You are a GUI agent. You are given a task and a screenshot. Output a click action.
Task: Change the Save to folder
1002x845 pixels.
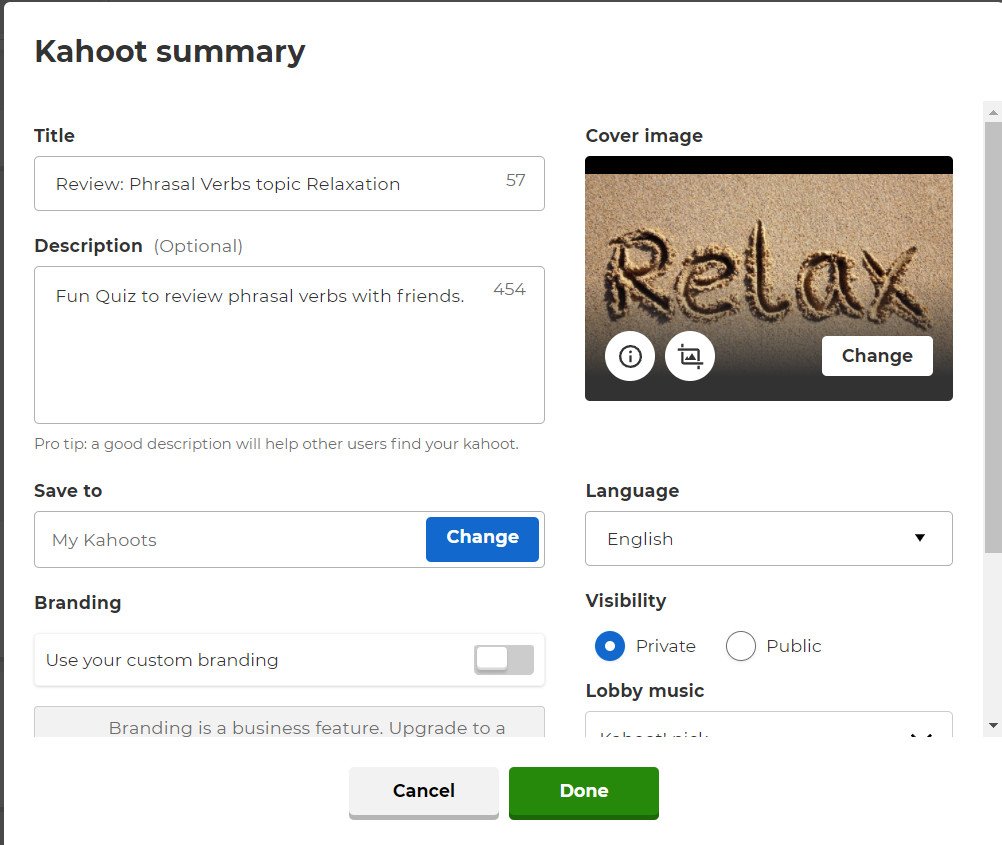[x=482, y=539]
